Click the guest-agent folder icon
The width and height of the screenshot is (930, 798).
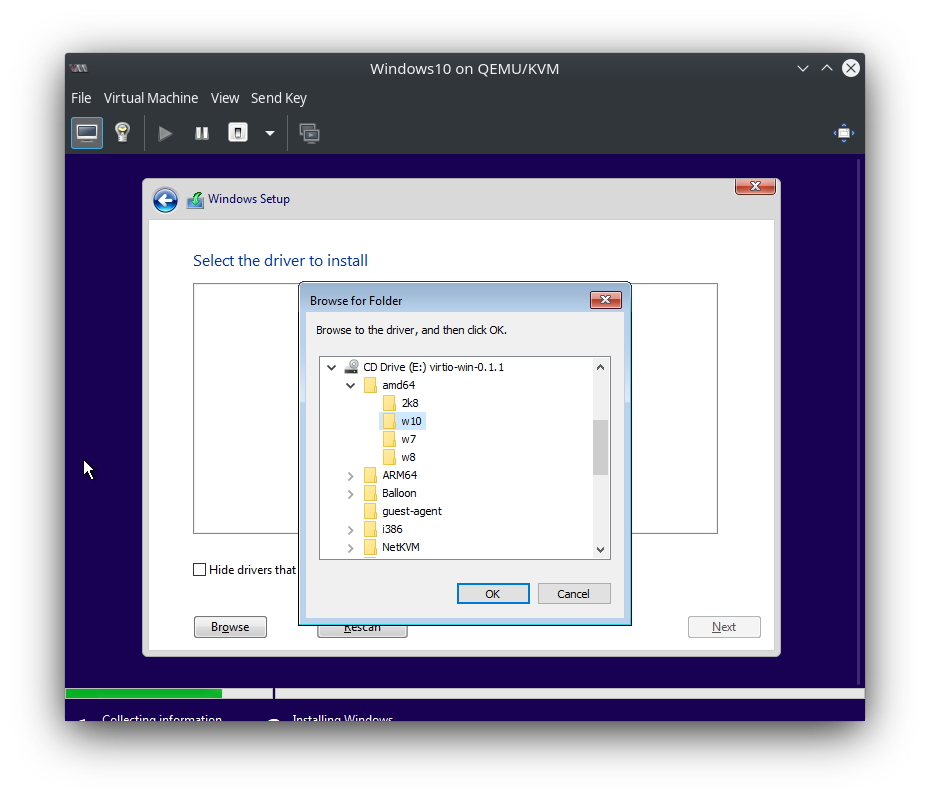tap(370, 511)
